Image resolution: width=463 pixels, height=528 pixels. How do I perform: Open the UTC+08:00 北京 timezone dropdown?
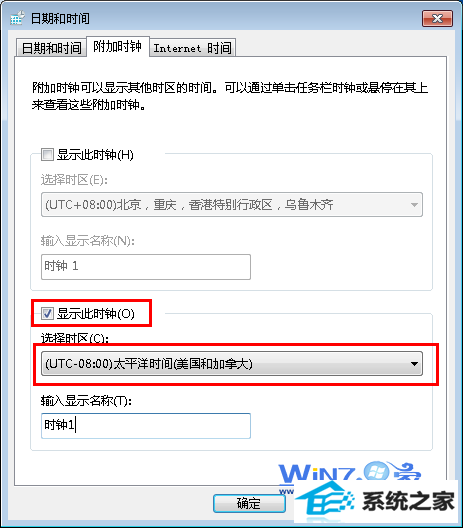click(232, 204)
